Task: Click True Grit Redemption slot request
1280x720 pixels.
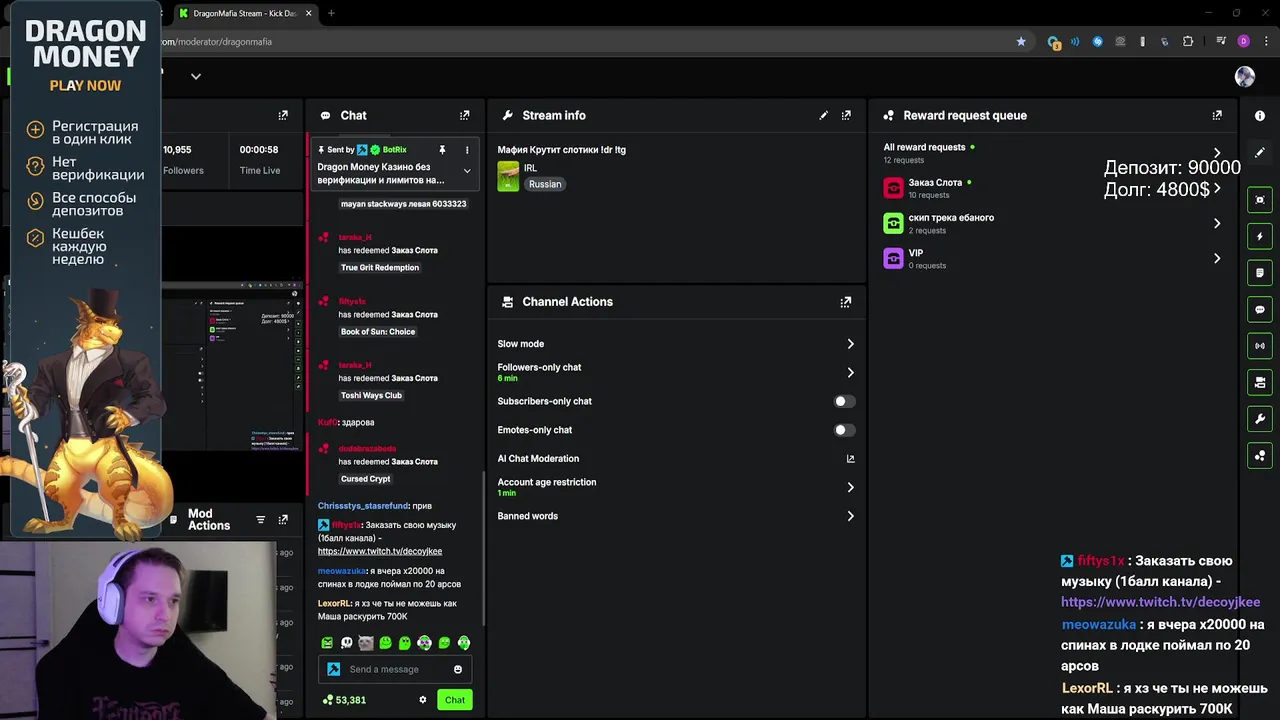Action: (380, 268)
